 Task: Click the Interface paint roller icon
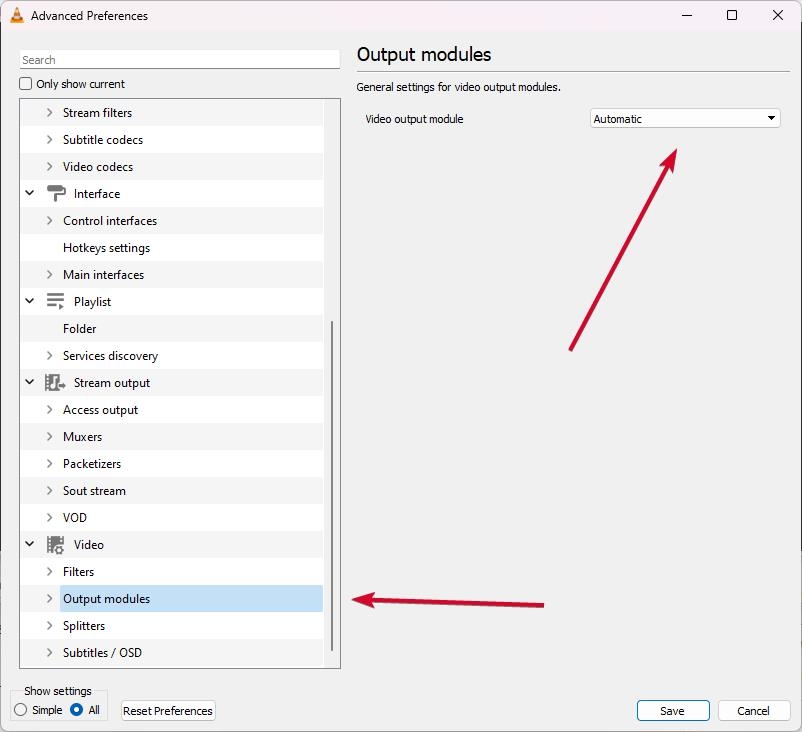click(x=56, y=193)
